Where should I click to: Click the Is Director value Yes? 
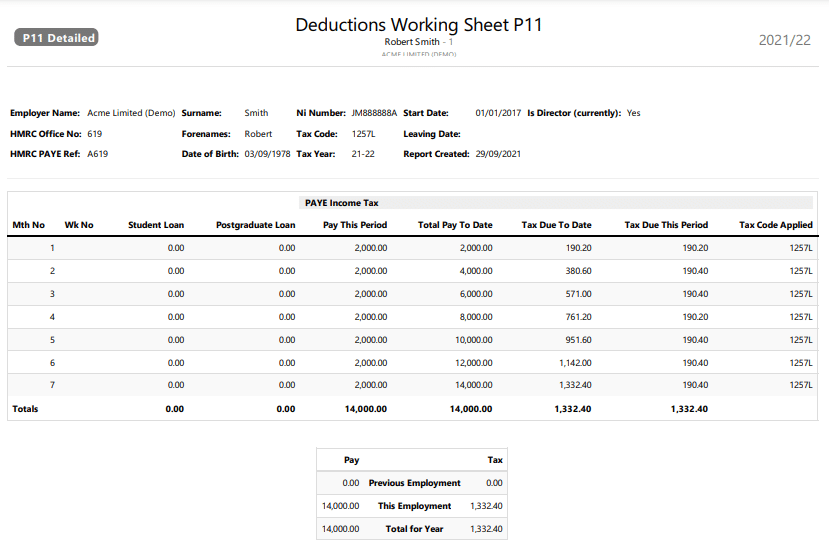[633, 113]
